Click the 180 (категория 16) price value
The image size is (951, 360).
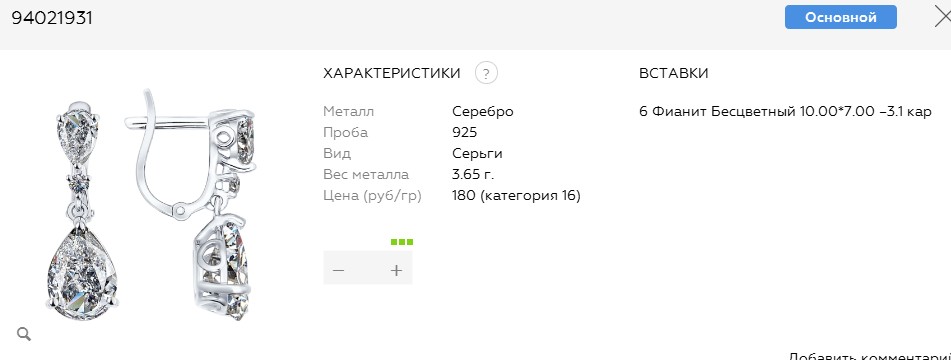click(516, 196)
